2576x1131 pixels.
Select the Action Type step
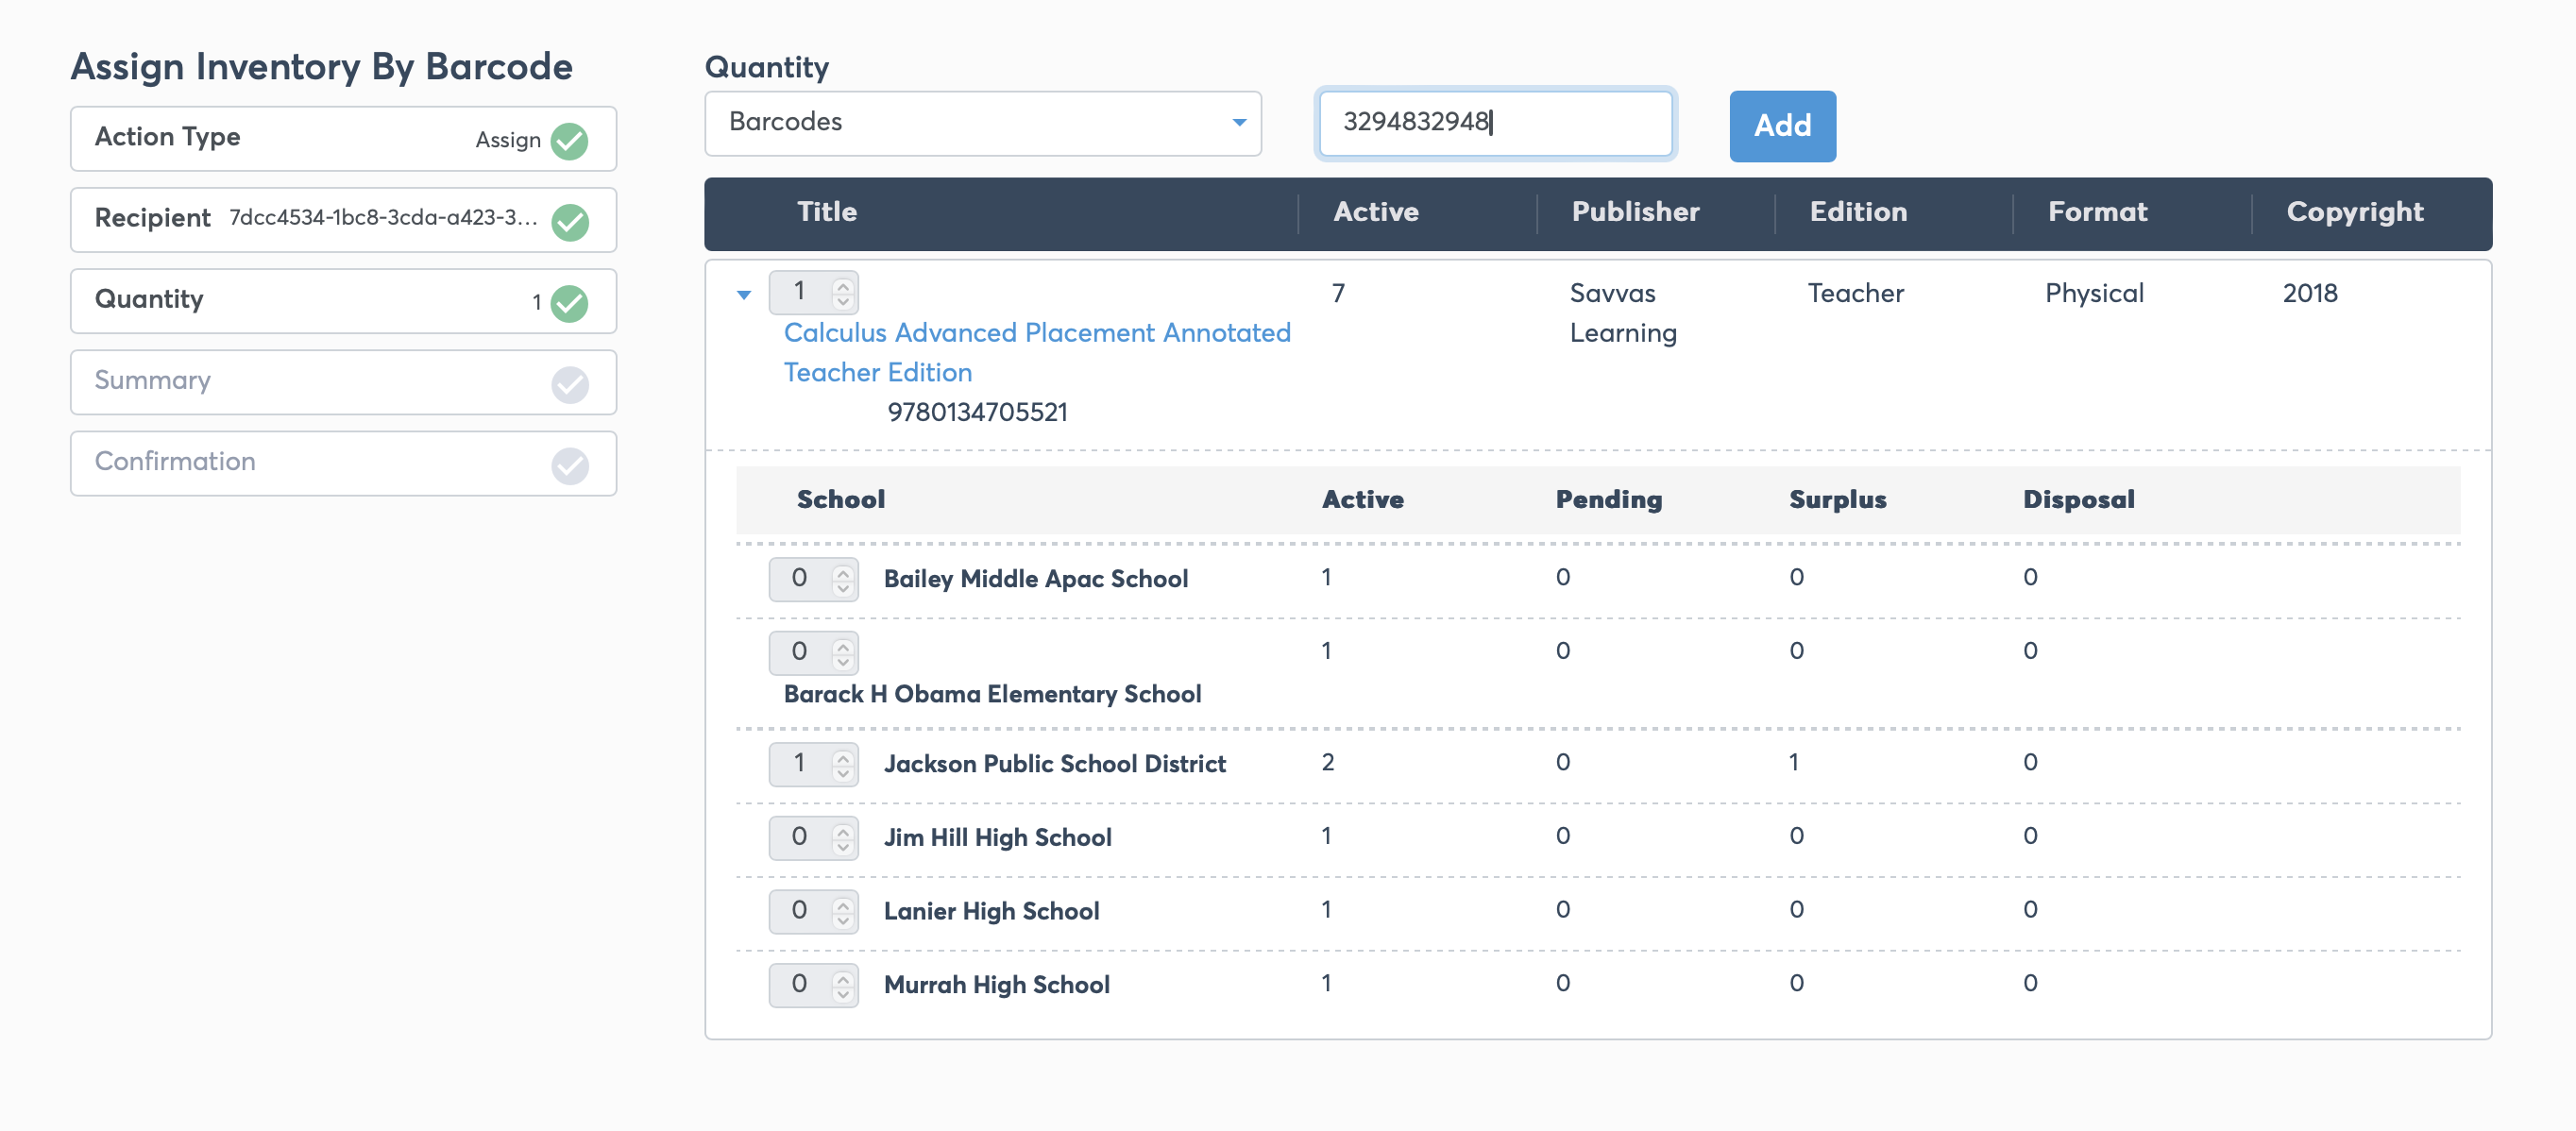tap(343, 138)
